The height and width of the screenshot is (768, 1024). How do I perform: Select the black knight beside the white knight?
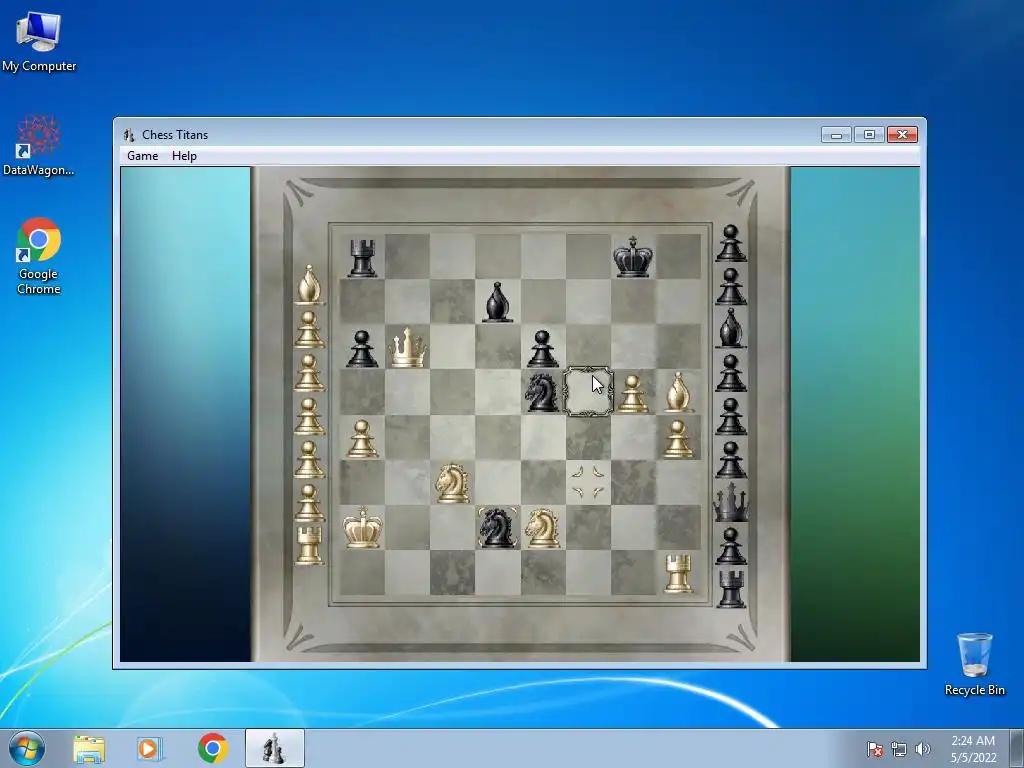(x=497, y=528)
